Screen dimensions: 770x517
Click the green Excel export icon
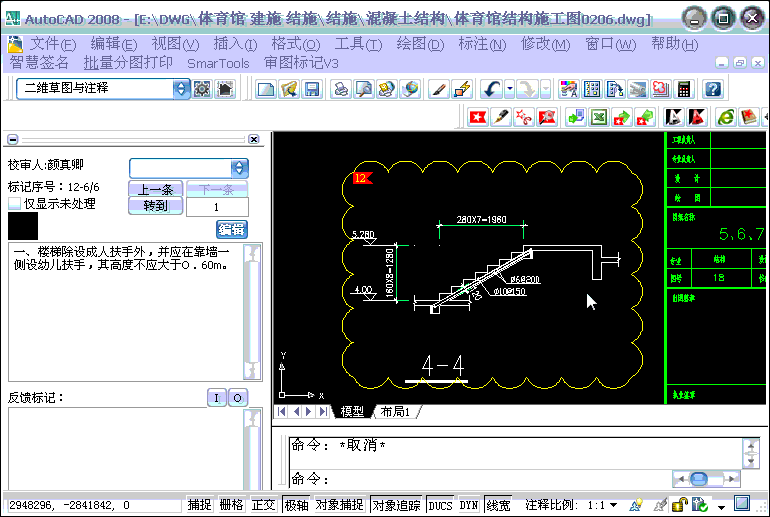(598, 117)
